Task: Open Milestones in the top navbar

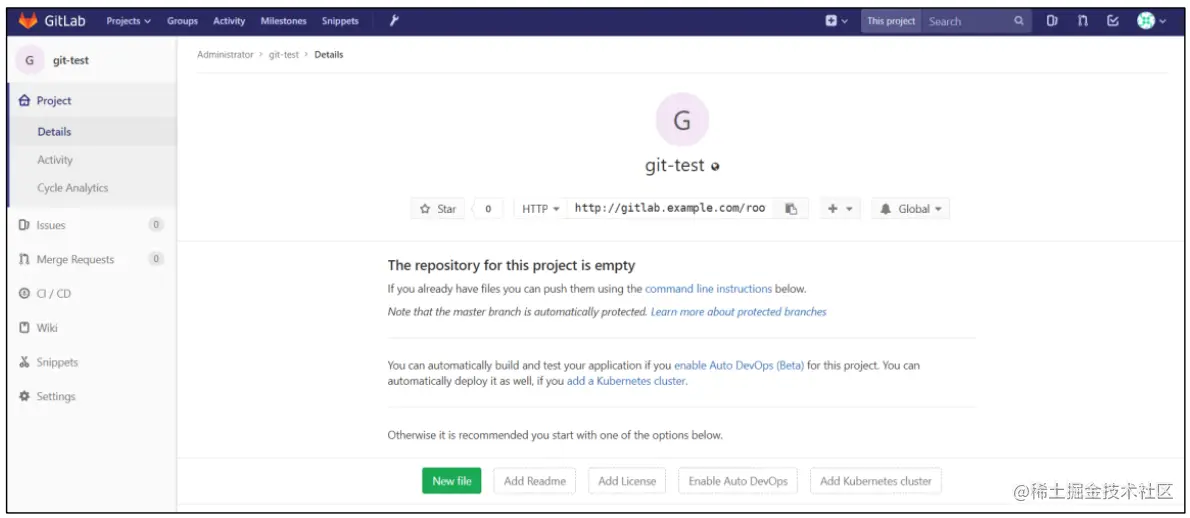Action: click(284, 21)
